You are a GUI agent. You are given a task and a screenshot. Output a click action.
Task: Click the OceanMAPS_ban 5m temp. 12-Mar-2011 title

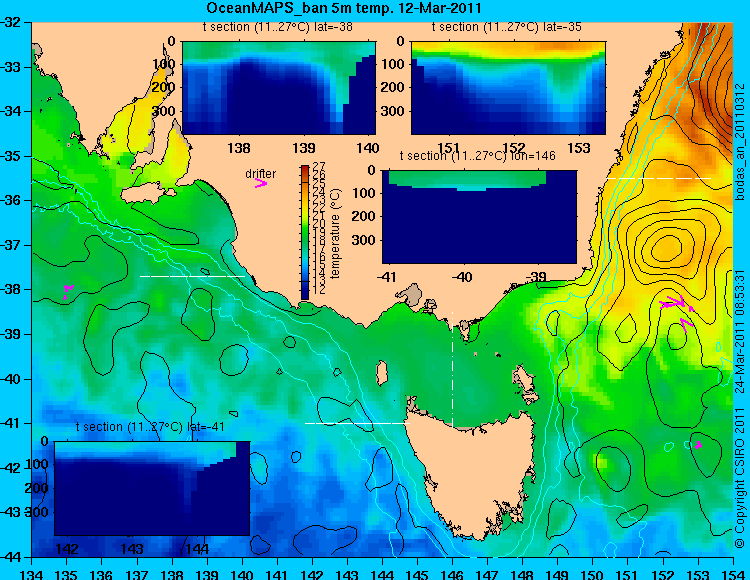(x=343, y=8)
